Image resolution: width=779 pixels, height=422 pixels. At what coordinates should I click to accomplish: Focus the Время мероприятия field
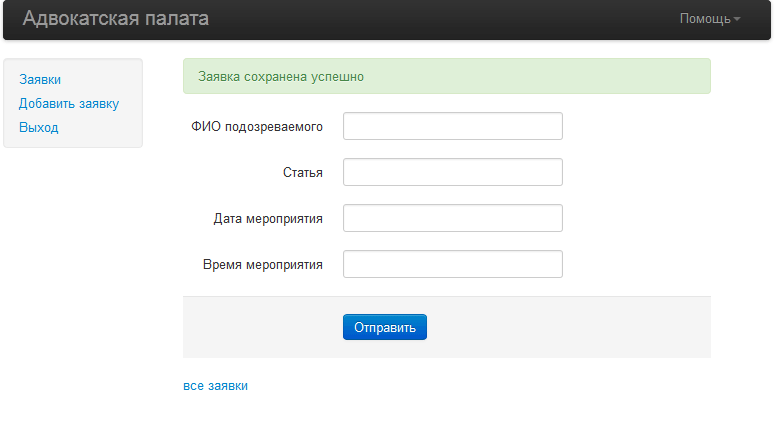coord(453,264)
